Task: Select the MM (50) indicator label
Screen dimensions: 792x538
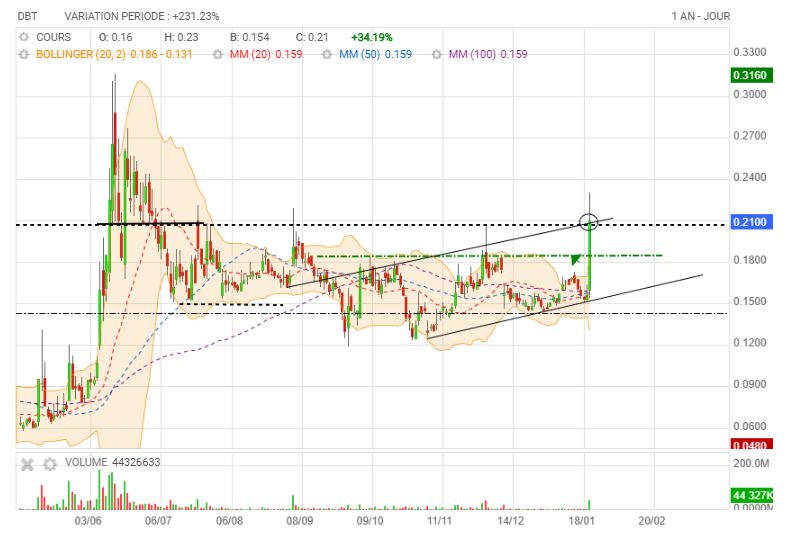Action: (359, 54)
